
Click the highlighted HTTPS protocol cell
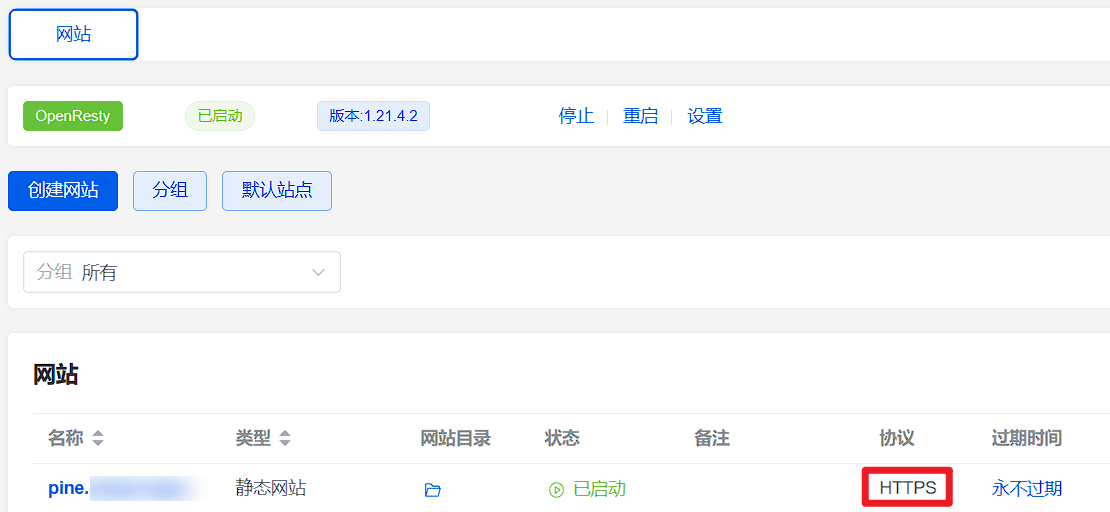[x=908, y=488]
